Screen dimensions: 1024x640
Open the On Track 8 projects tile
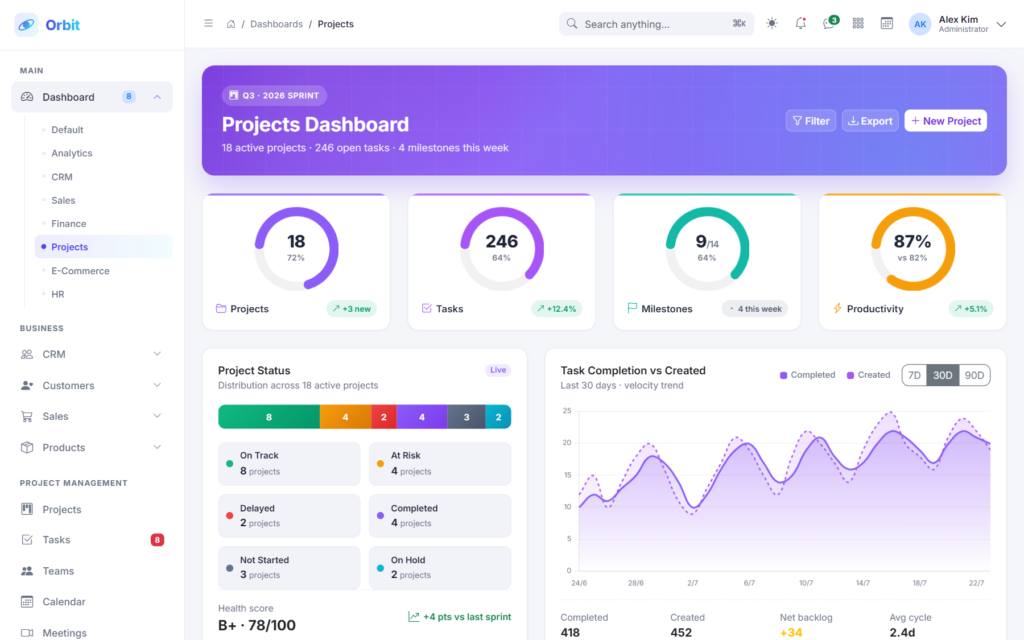(289, 464)
